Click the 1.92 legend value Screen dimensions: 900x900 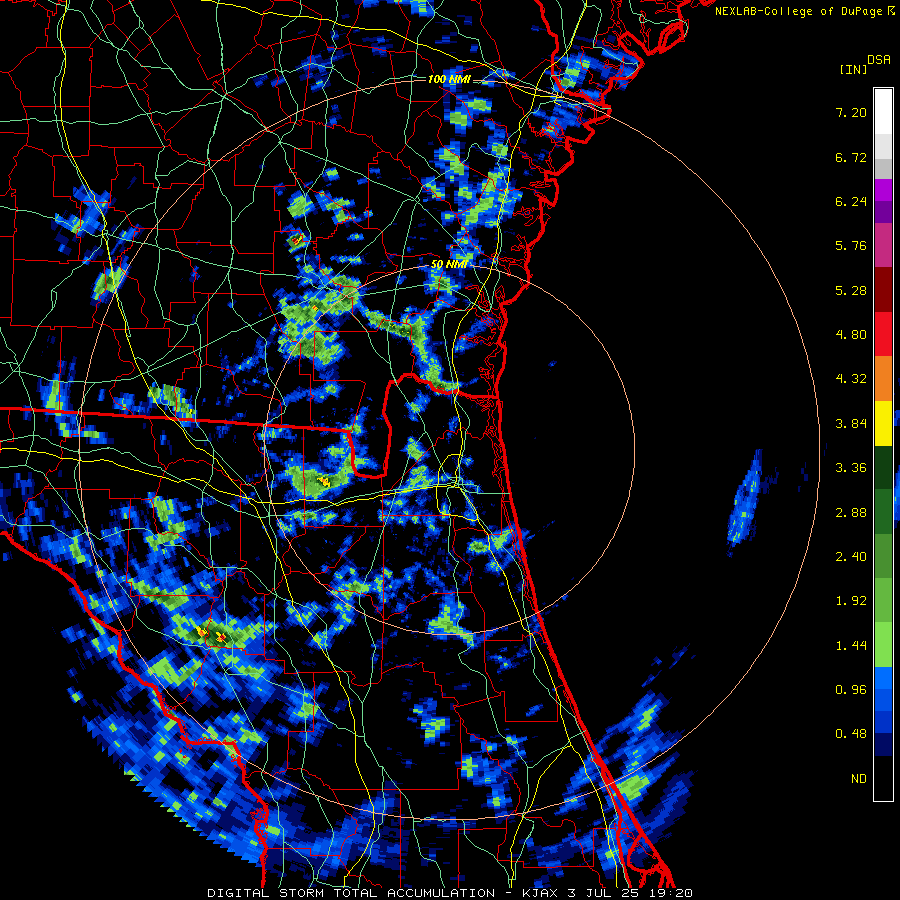851,601
